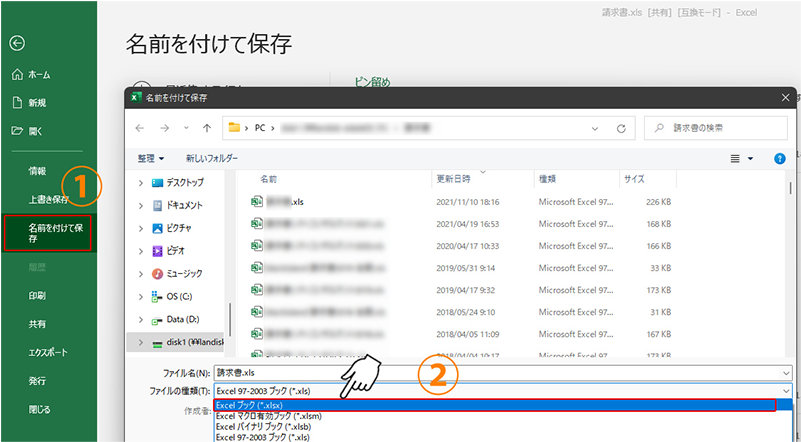This screenshot has height=442, width=801.
Task: Select ミュージック folder in navigation pane
Action: (177, 274)
